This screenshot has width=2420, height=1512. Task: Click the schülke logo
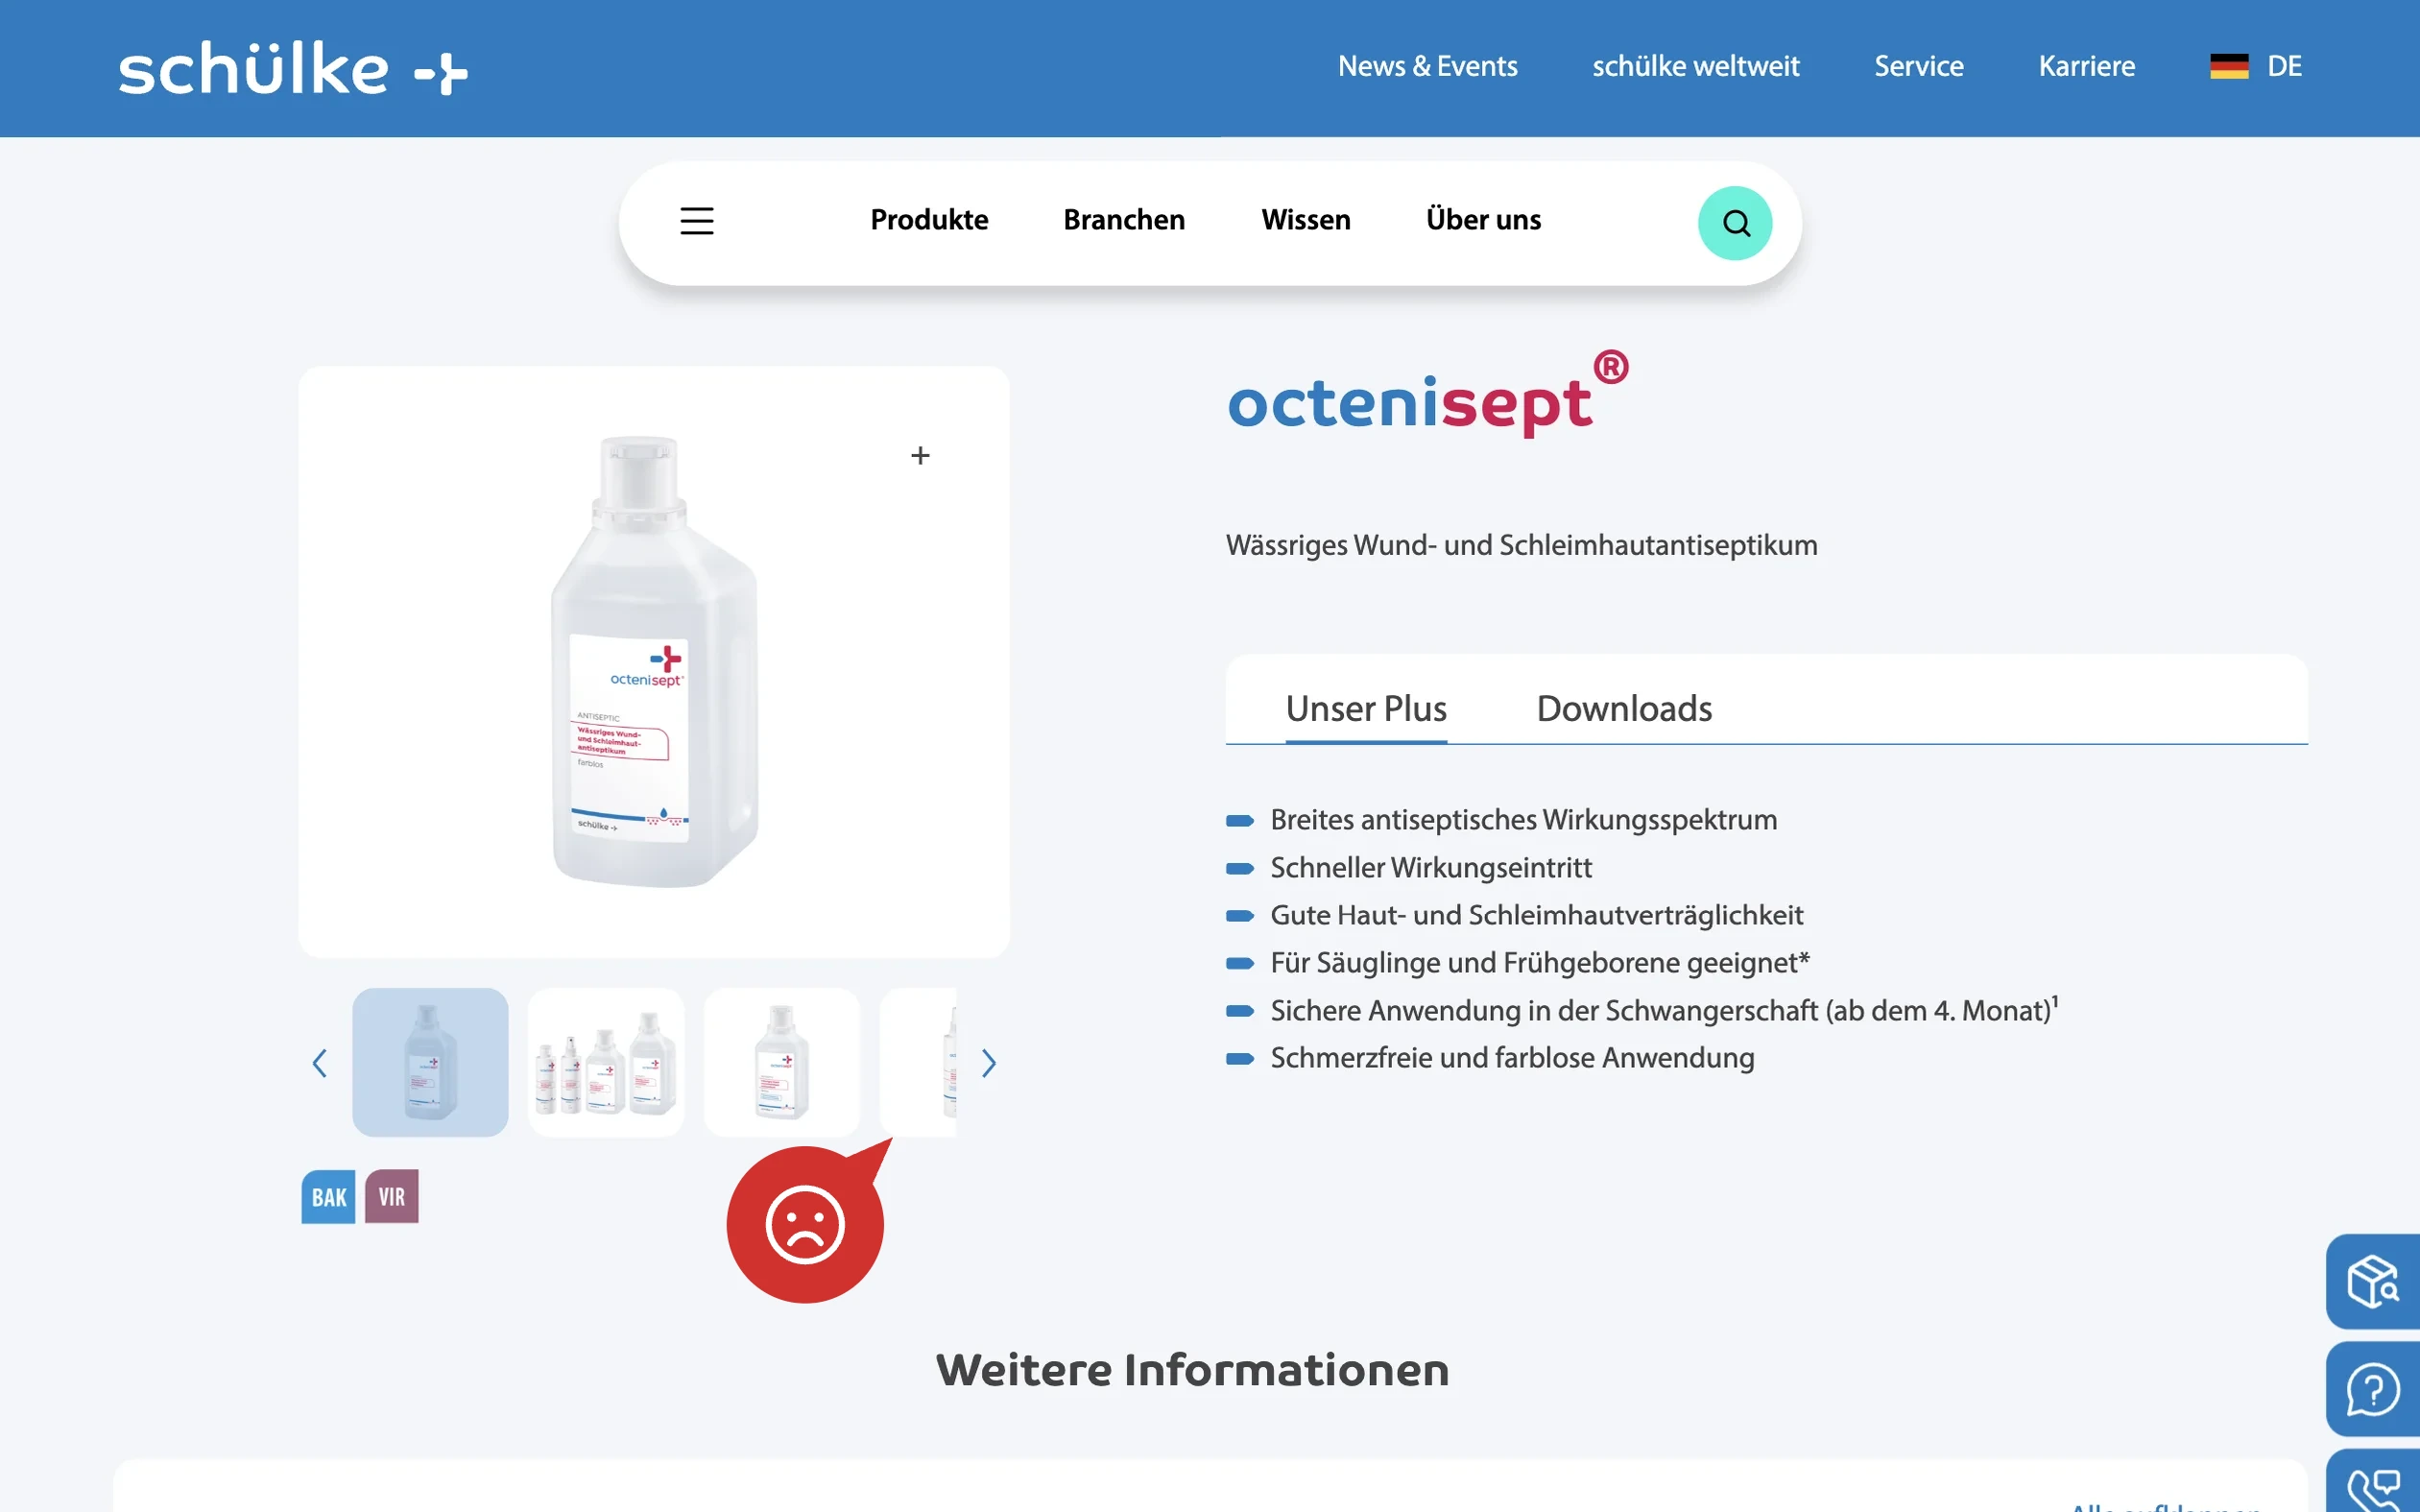pyautogui.click(x=293, y=69)
